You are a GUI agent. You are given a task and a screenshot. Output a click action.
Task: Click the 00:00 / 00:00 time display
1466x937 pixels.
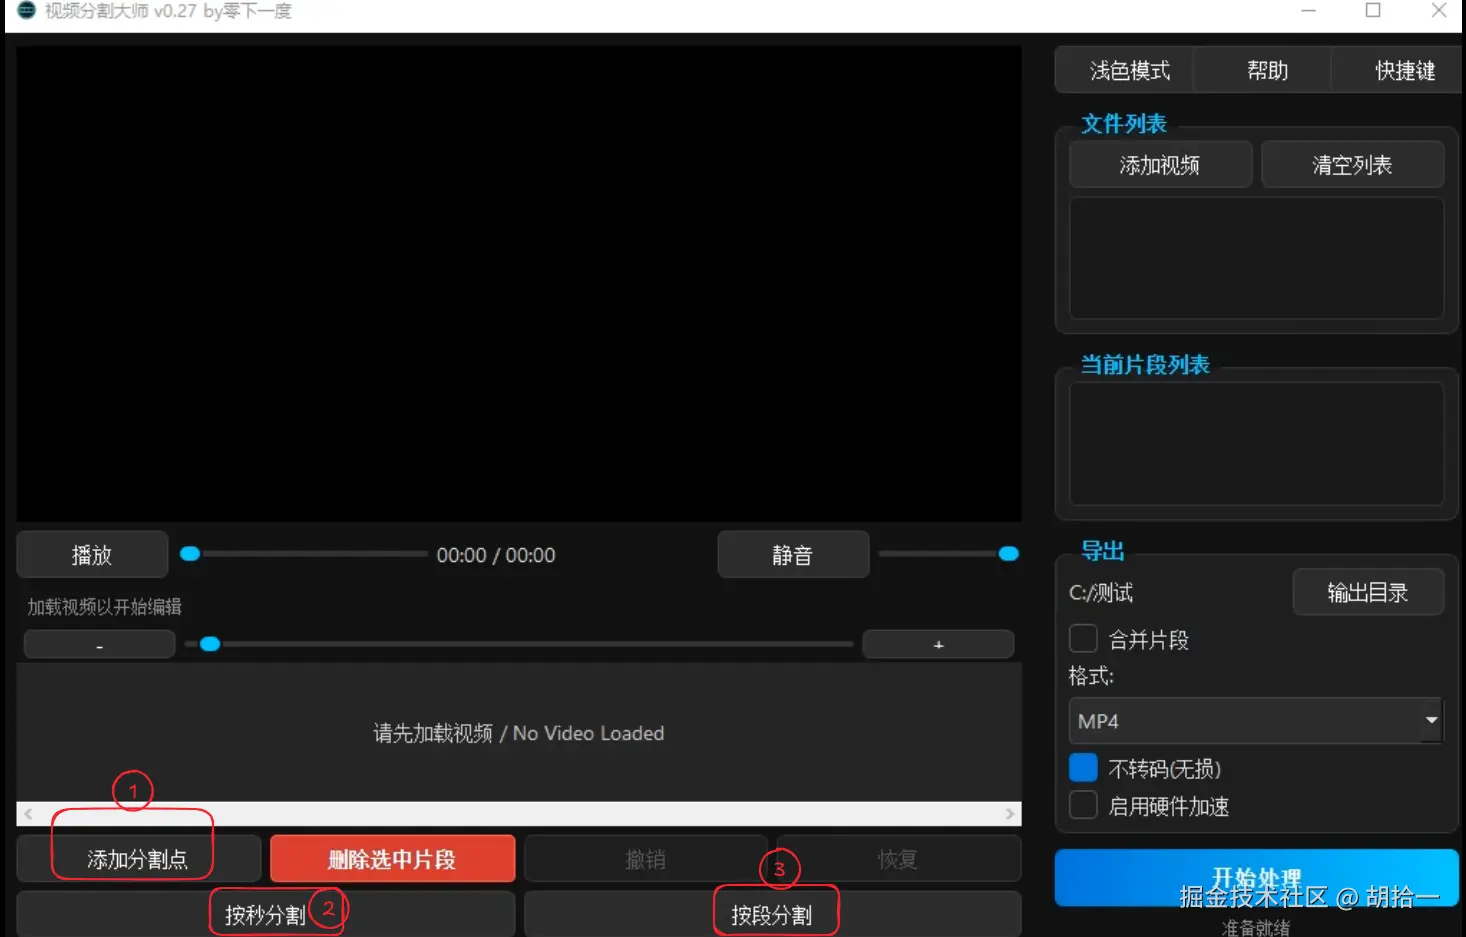coord(496,555)
